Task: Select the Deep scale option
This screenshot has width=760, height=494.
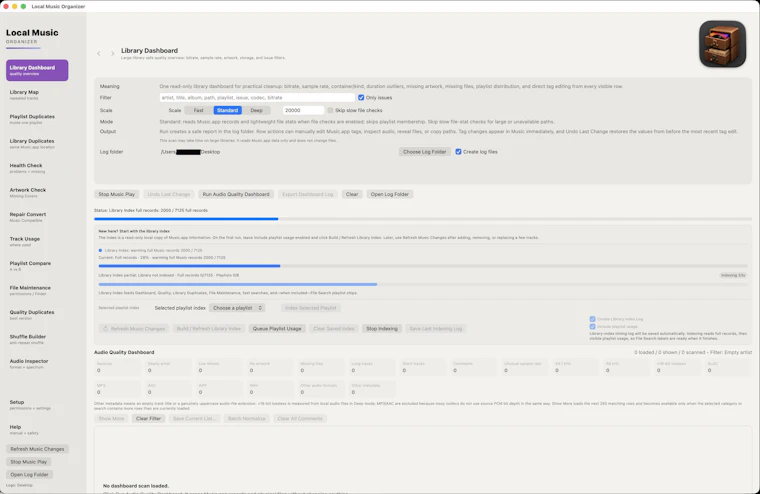Action: point(256,111)
